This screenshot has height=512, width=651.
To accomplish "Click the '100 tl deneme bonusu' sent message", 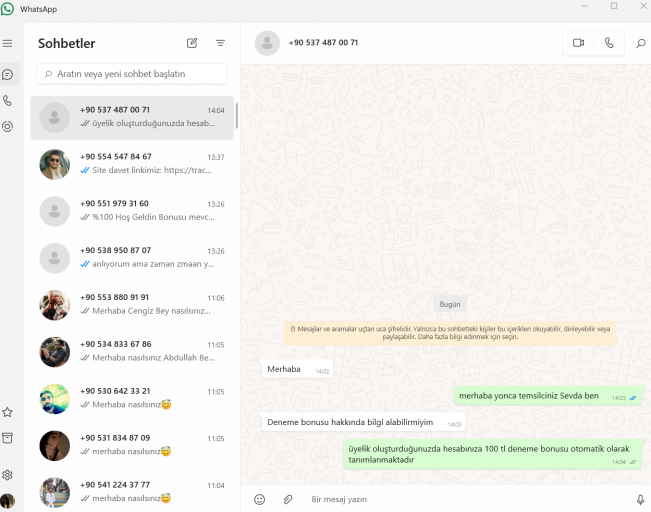I will pos(492,454).
